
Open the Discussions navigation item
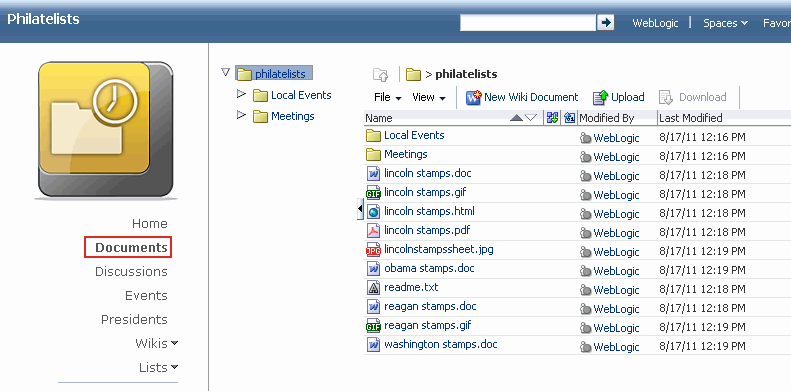pyautogui.click(x=131, y=271)
